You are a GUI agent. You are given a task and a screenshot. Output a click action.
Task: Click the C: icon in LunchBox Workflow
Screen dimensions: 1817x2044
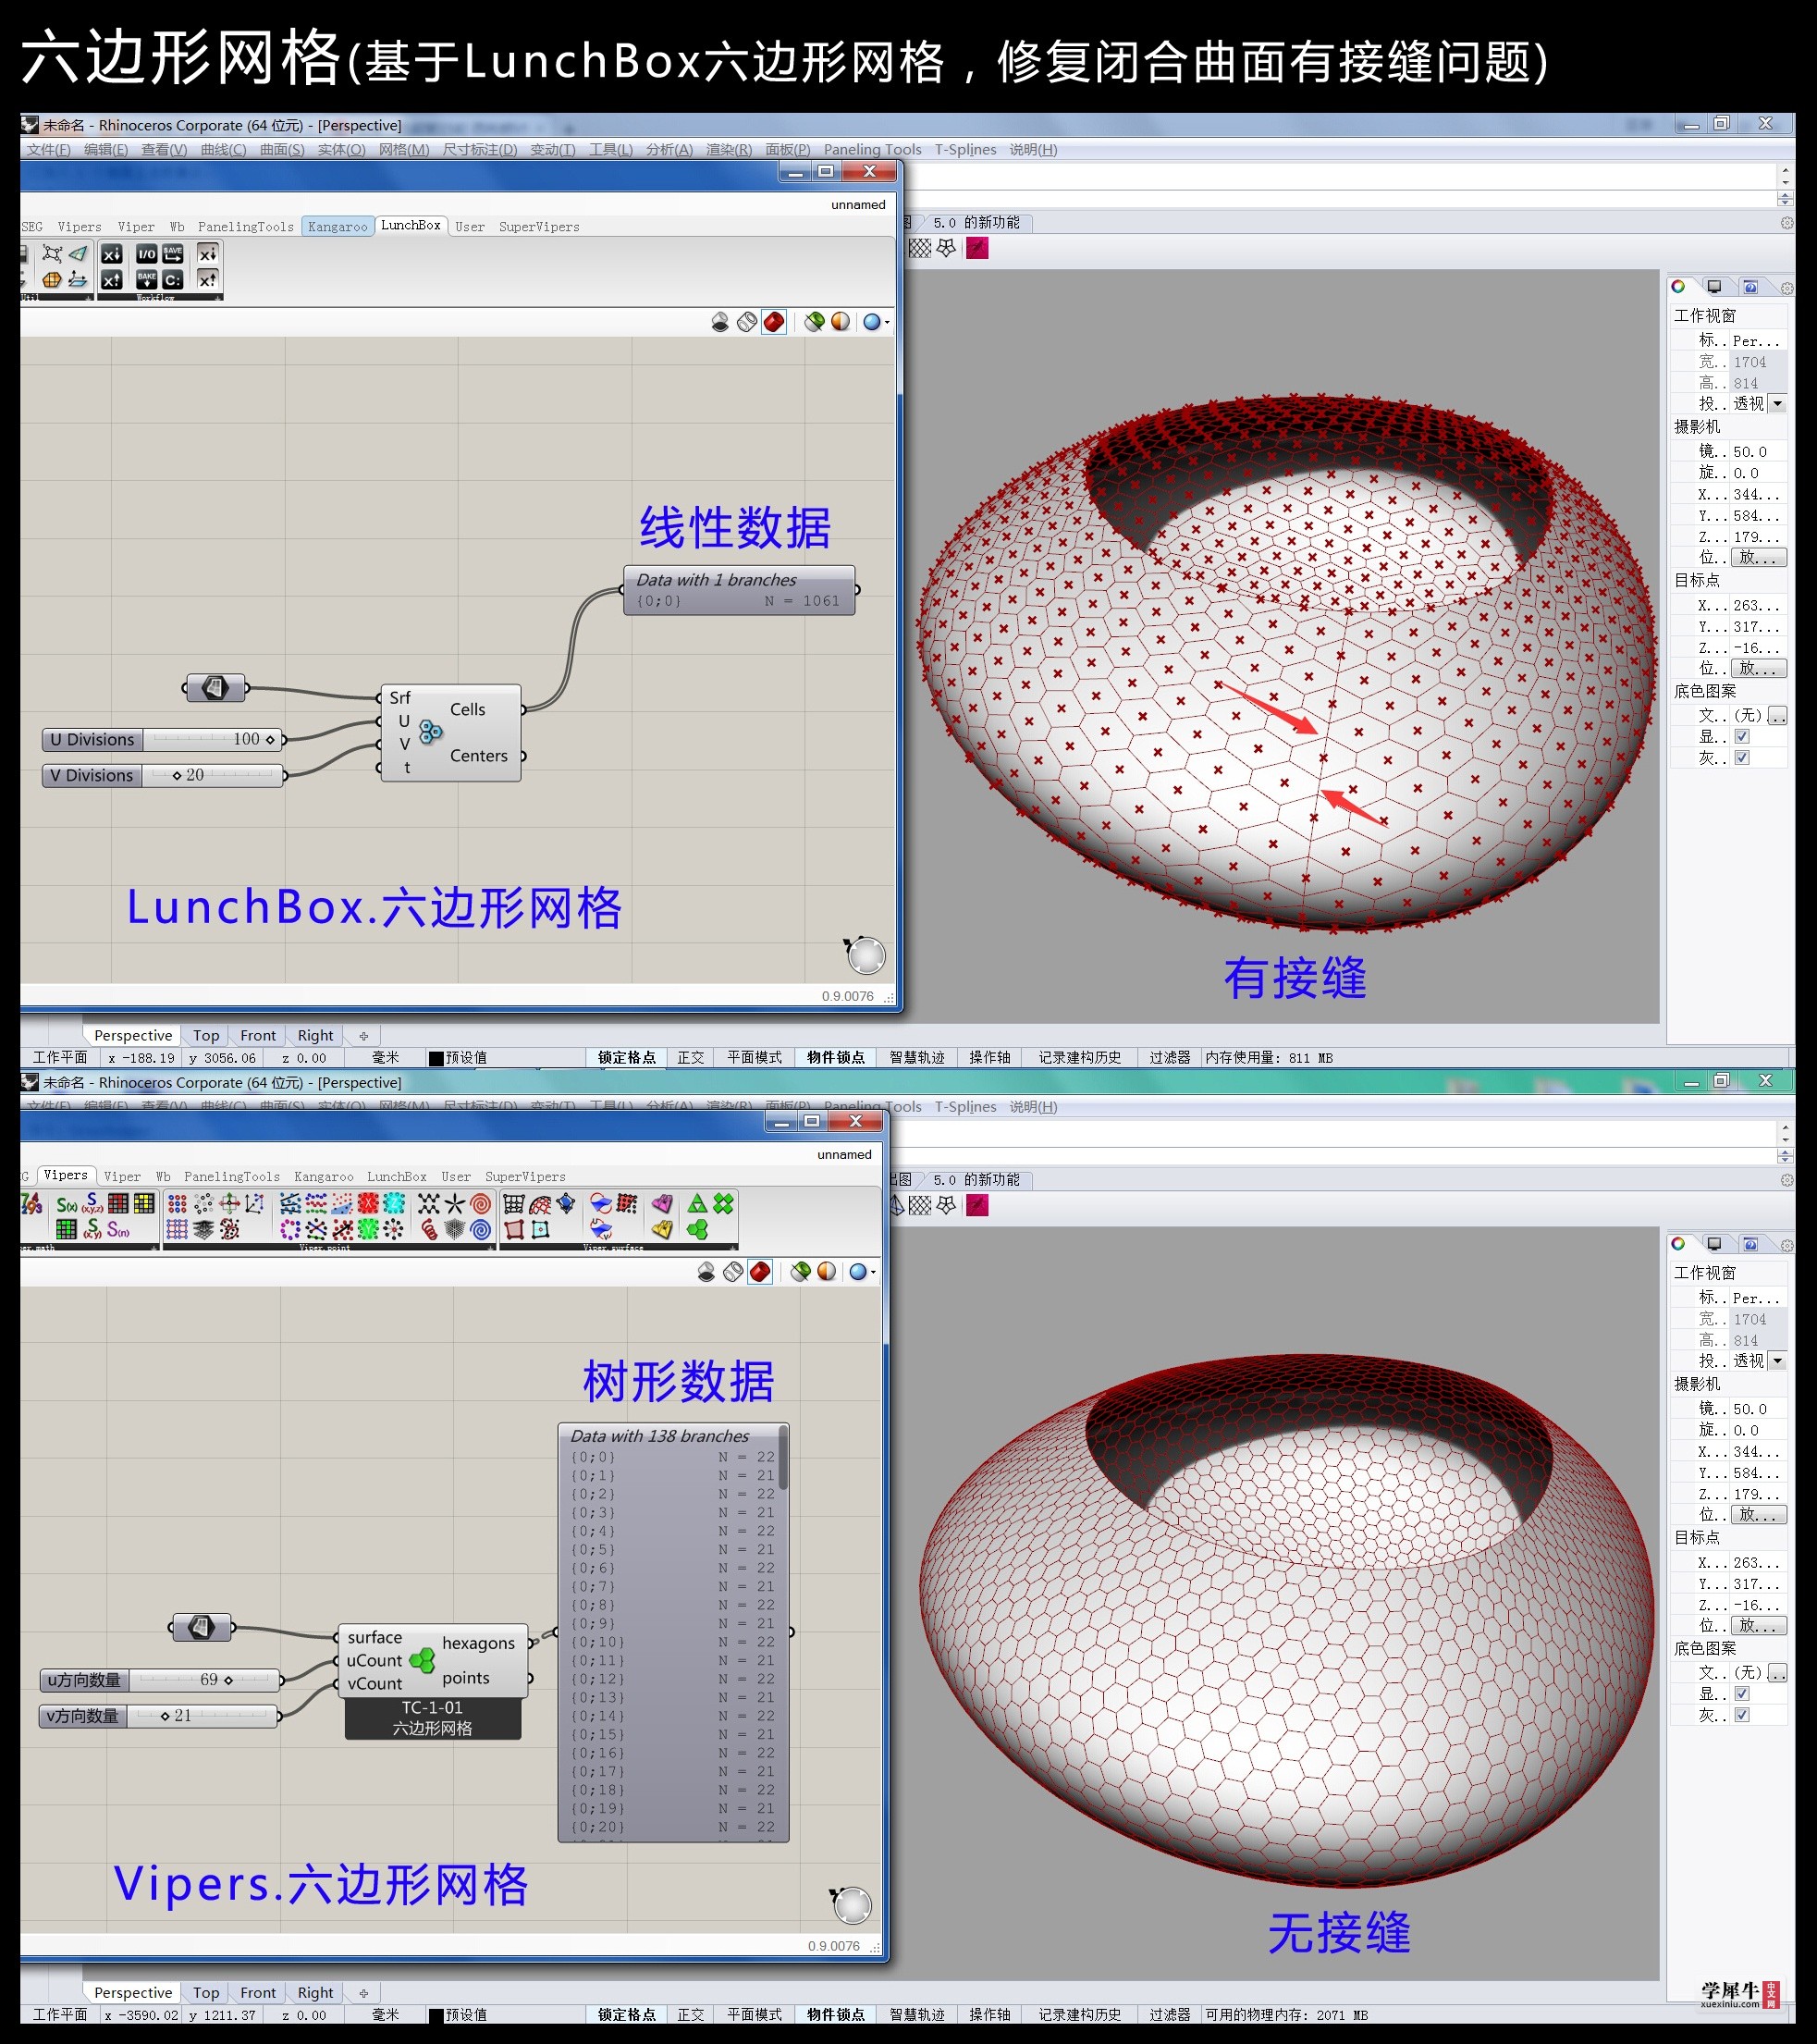pos(173,279)
